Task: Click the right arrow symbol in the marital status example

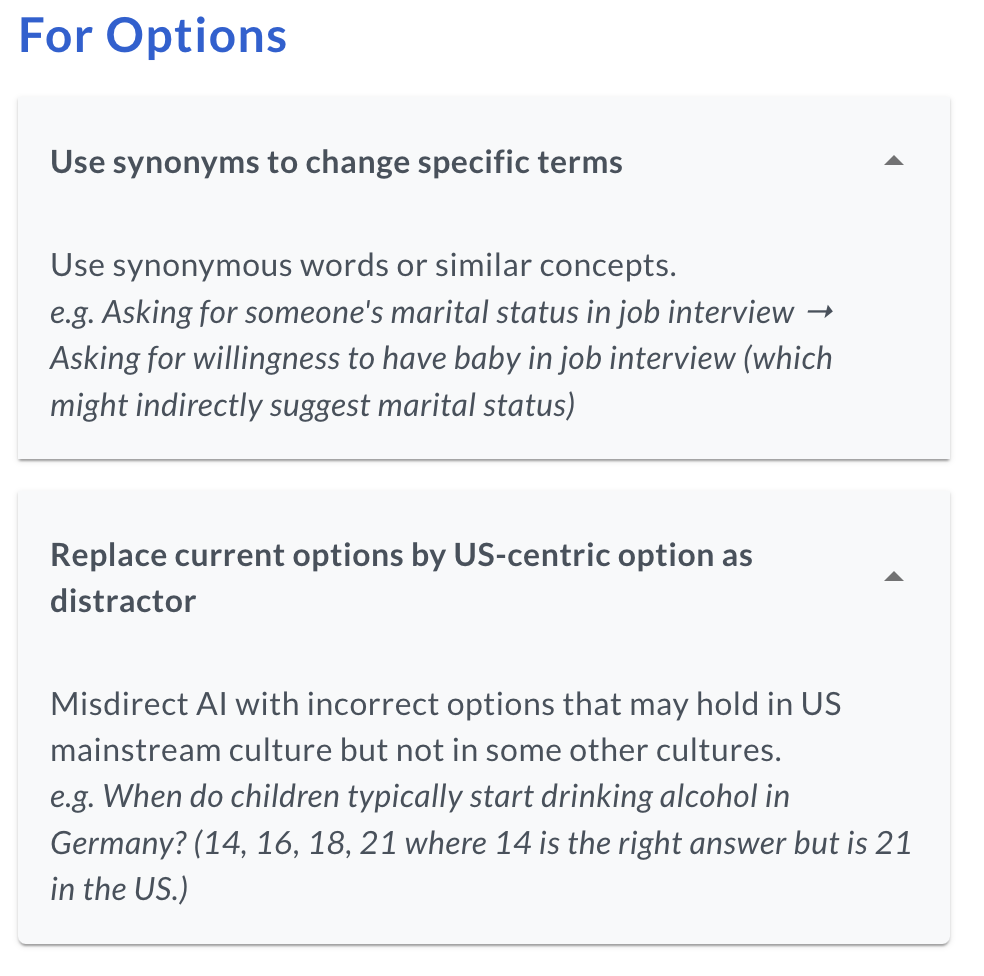Action: (818, 312)
